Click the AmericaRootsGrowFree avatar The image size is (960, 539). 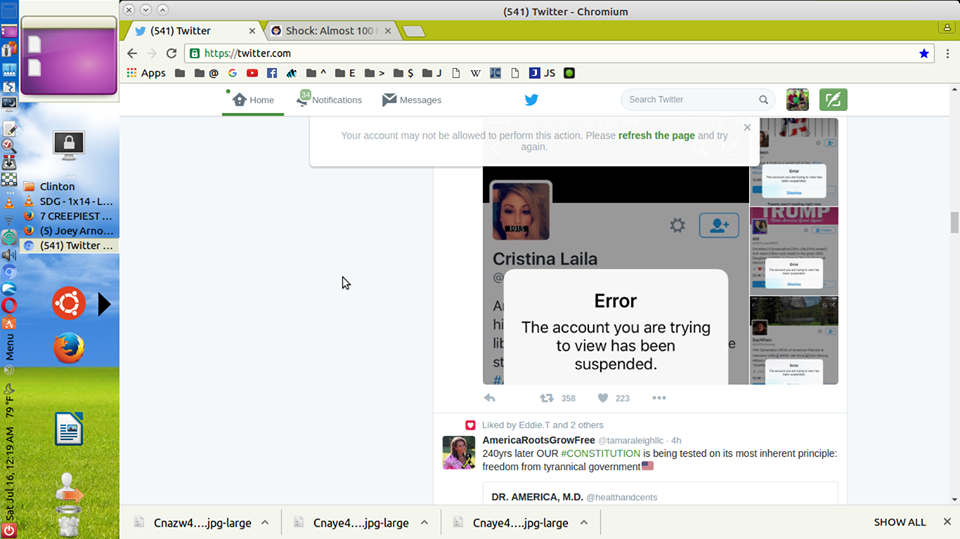pyautogui.click(x=459, y=453)
